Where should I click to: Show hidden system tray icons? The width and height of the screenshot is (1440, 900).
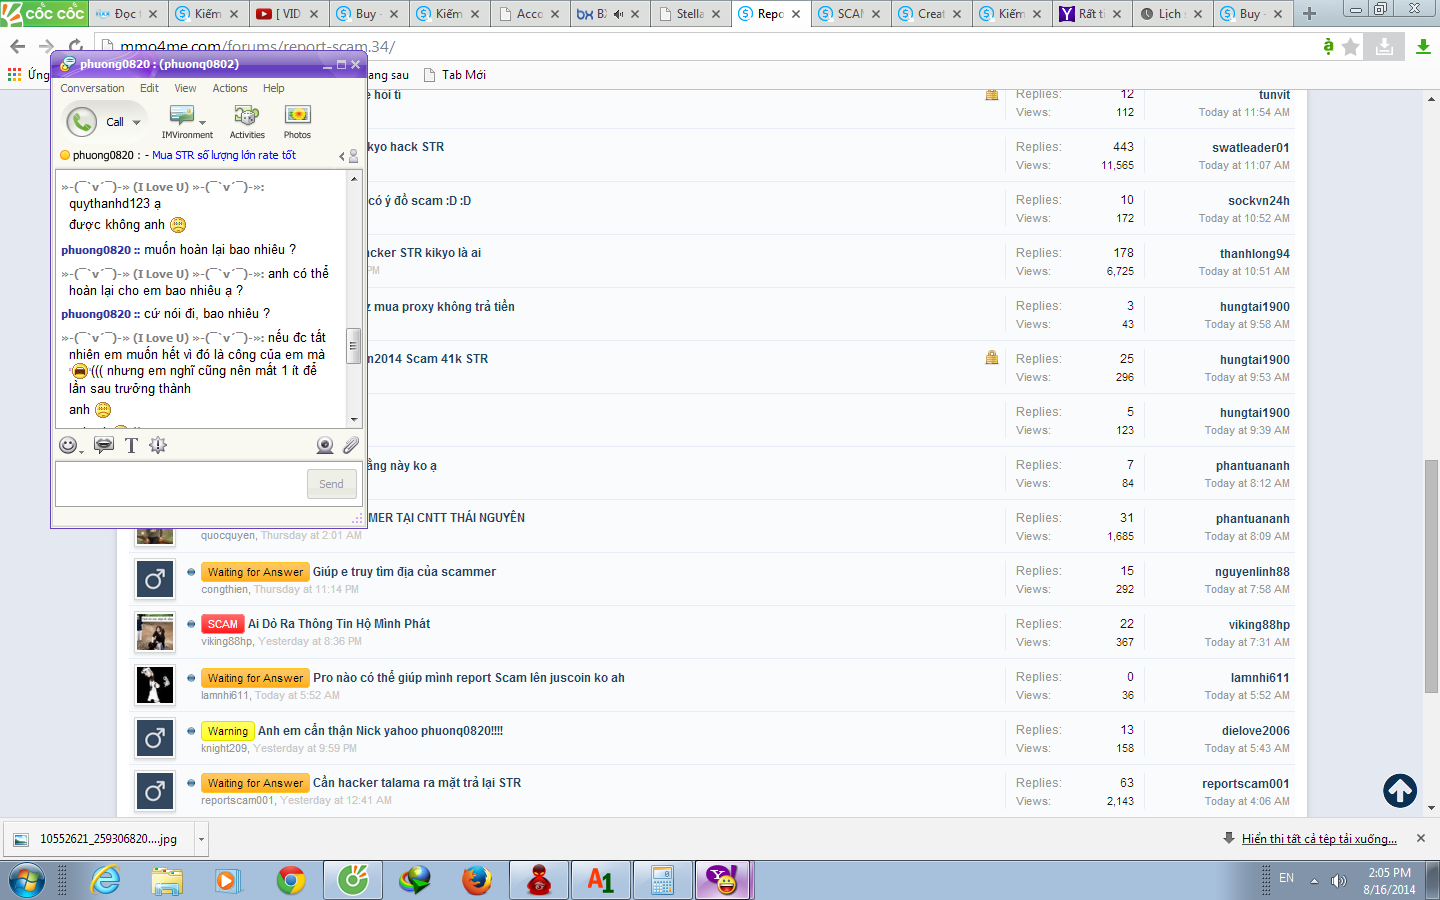(x=1314, y=881)
